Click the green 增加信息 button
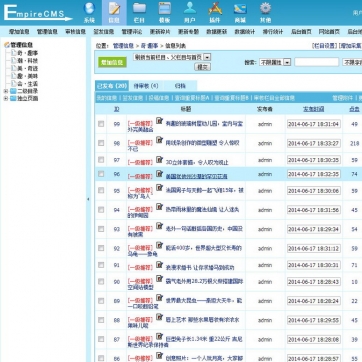Screen dimensions: 362x362 coord(112,62)
